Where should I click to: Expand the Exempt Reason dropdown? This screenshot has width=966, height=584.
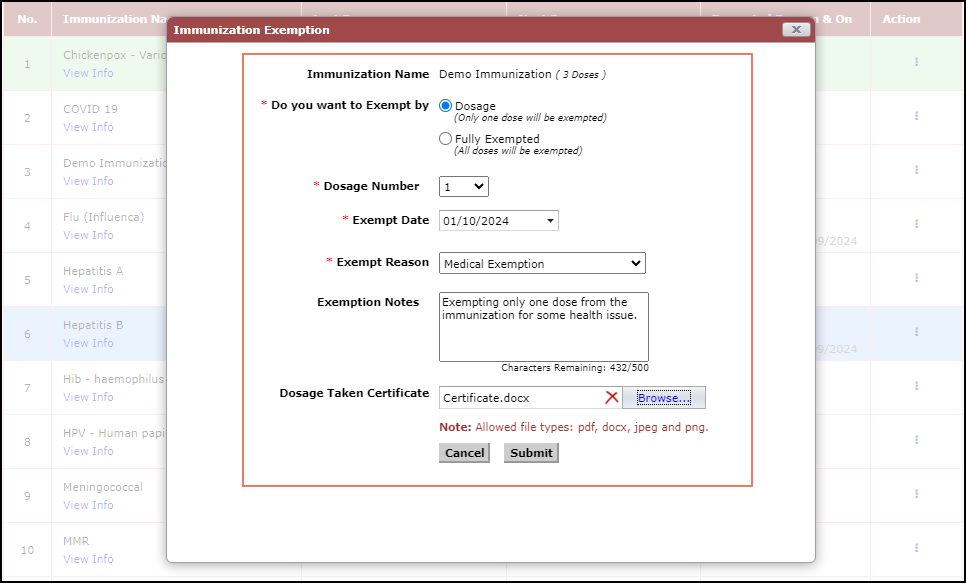tap(542, 264)
